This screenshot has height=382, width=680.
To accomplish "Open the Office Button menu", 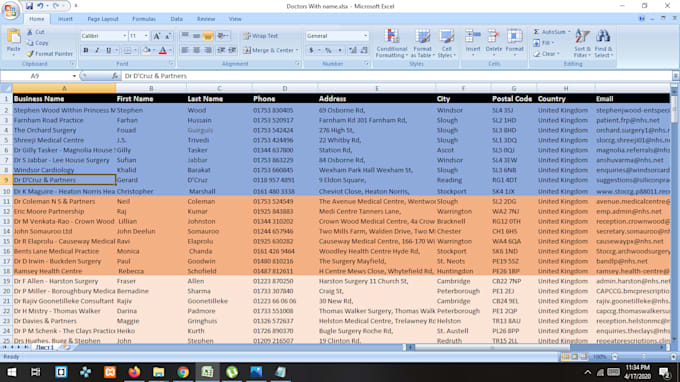I will pos(10,10).
